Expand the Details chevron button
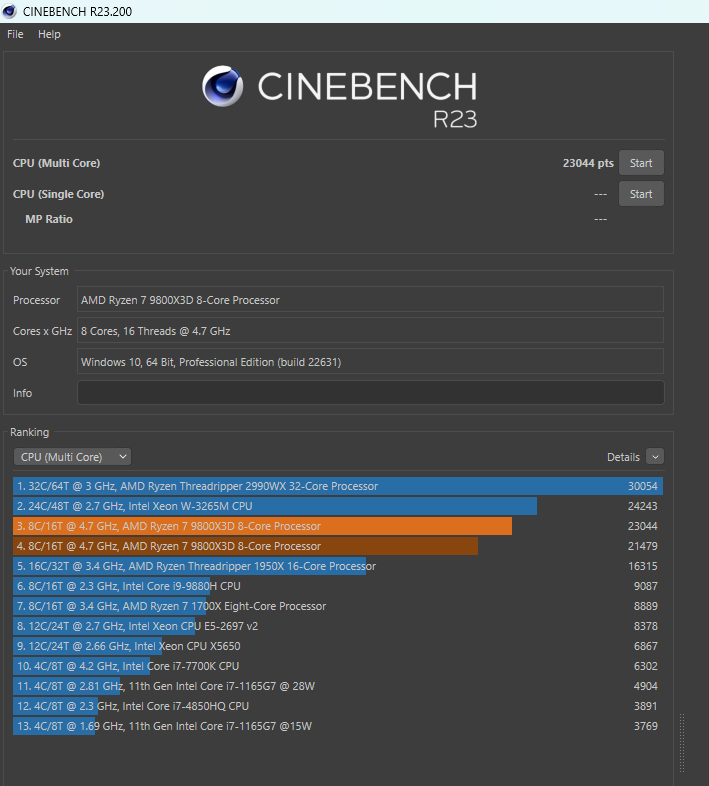The width and height of the screenshot is (709, 786). coord(655,457)
